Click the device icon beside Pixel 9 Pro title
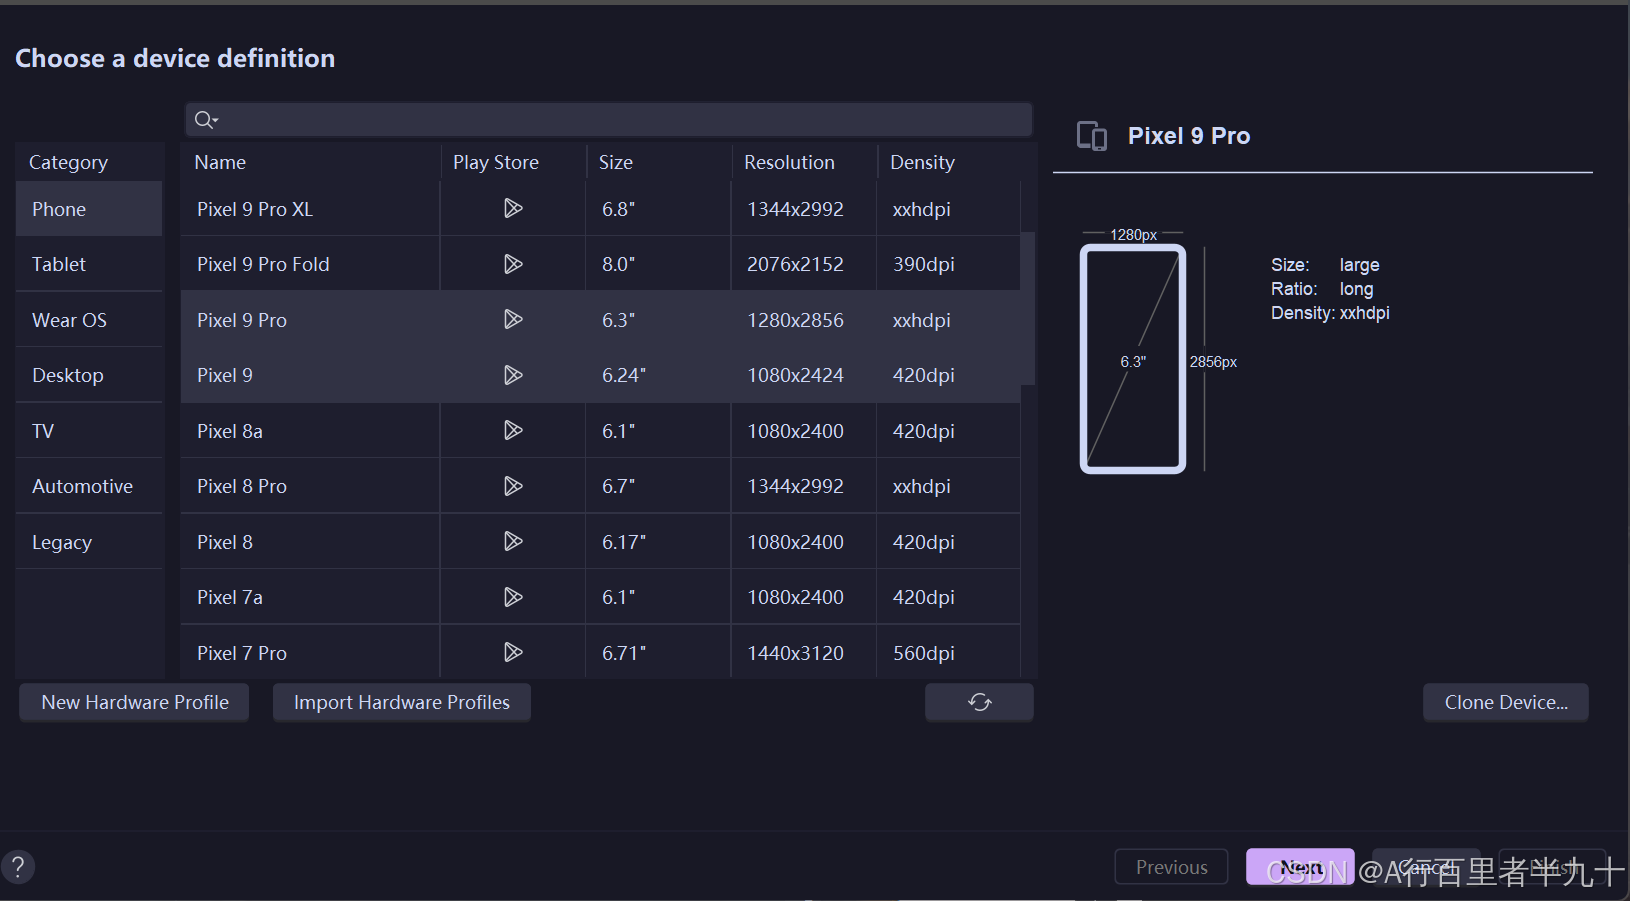The height and width of the screenshot is (901, 1630). tap(1091, 136)
